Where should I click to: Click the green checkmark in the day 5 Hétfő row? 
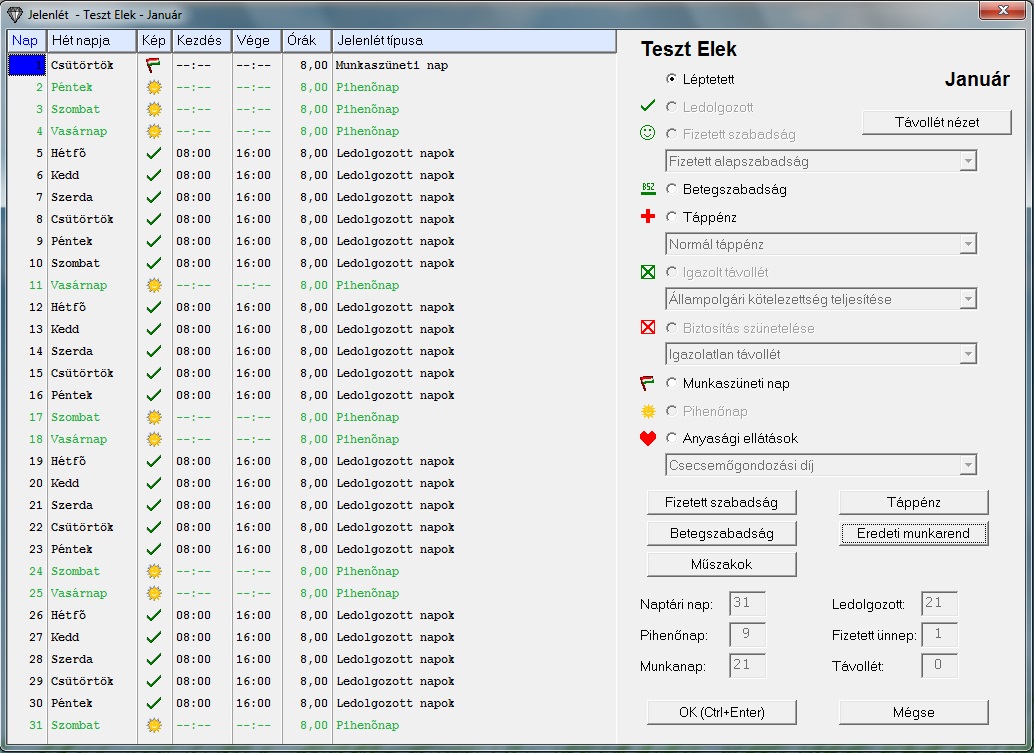[153, 153]
